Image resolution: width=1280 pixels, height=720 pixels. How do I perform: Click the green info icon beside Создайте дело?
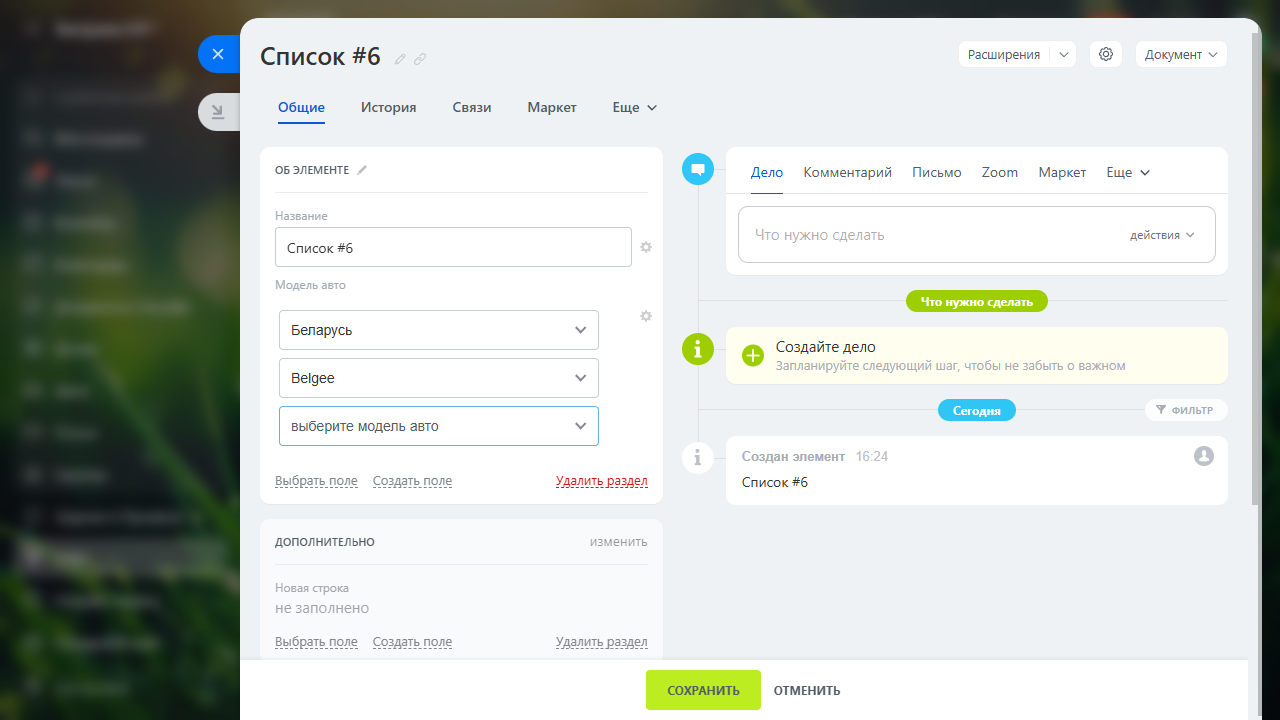[x=698, y=349]
